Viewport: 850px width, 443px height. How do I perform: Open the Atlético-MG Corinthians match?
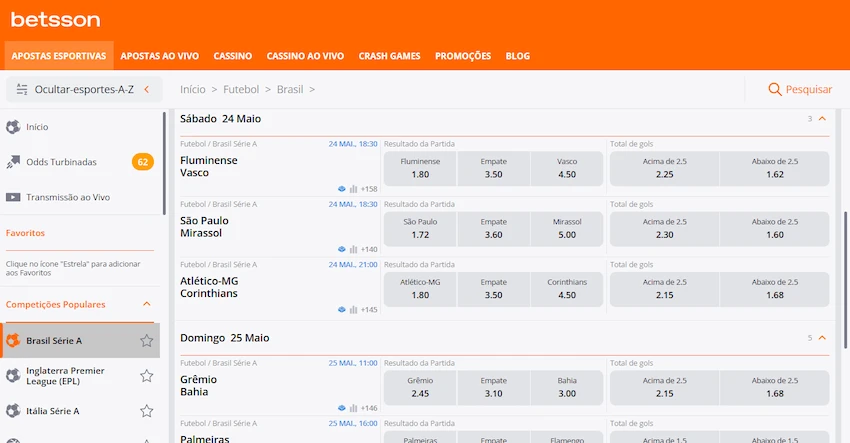[x=209, y=287]
